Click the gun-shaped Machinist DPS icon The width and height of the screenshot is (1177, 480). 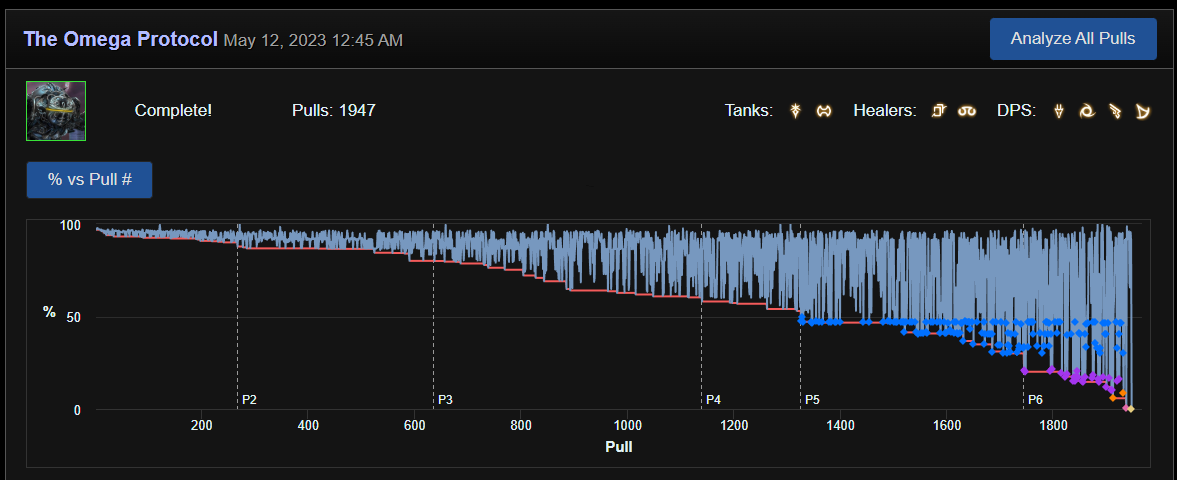pyautogui.click(x=1115, y=111)
